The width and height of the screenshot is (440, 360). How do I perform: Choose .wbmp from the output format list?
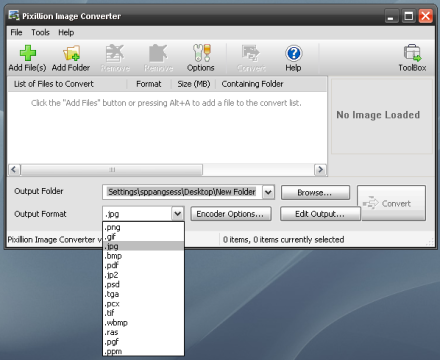pyautogui.click(x=143, y=323)
